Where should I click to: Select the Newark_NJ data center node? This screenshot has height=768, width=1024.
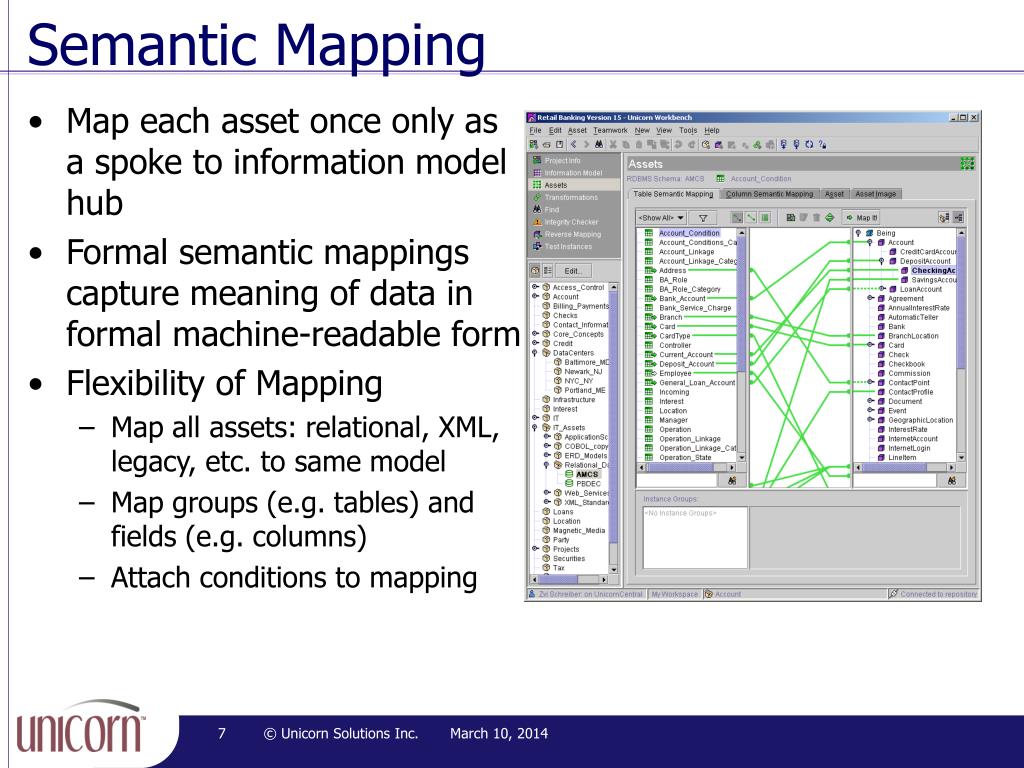click(583, 372)
